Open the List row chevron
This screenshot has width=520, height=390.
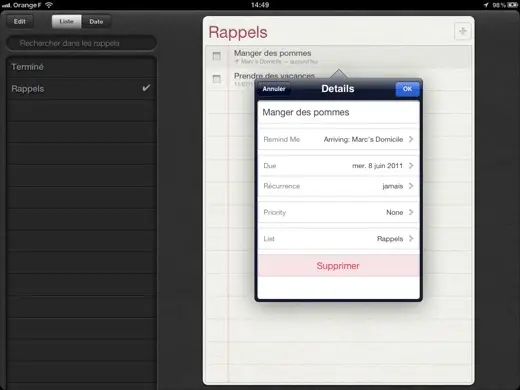click(x=411, y=238)
